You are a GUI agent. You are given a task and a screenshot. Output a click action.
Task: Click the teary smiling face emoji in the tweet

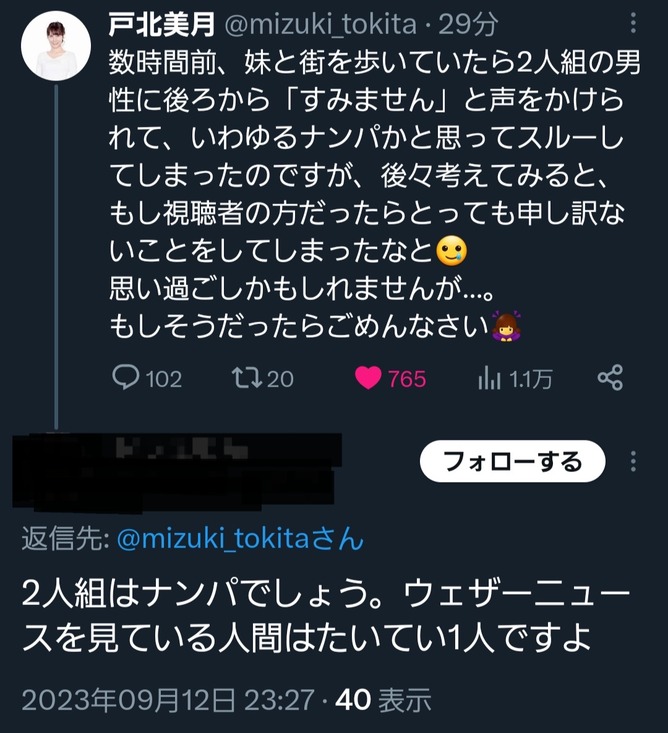point(454,246)
